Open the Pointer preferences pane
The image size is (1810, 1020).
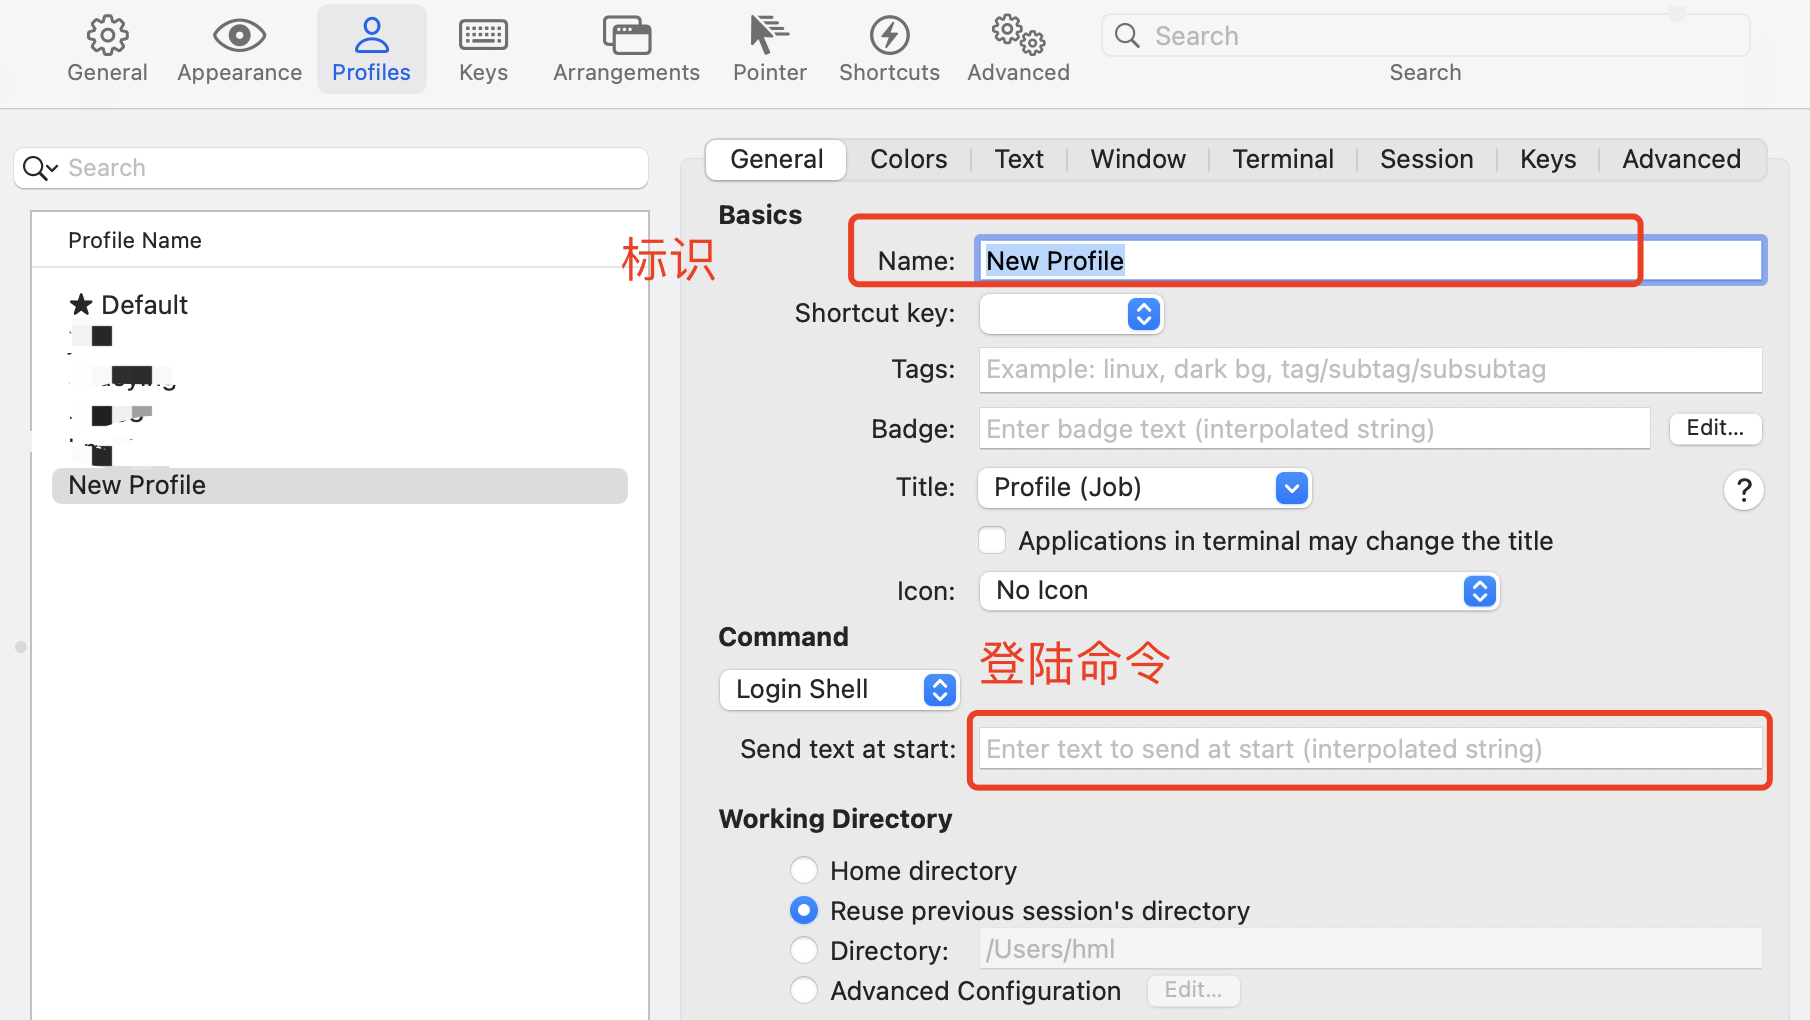(x=769, y=49)
